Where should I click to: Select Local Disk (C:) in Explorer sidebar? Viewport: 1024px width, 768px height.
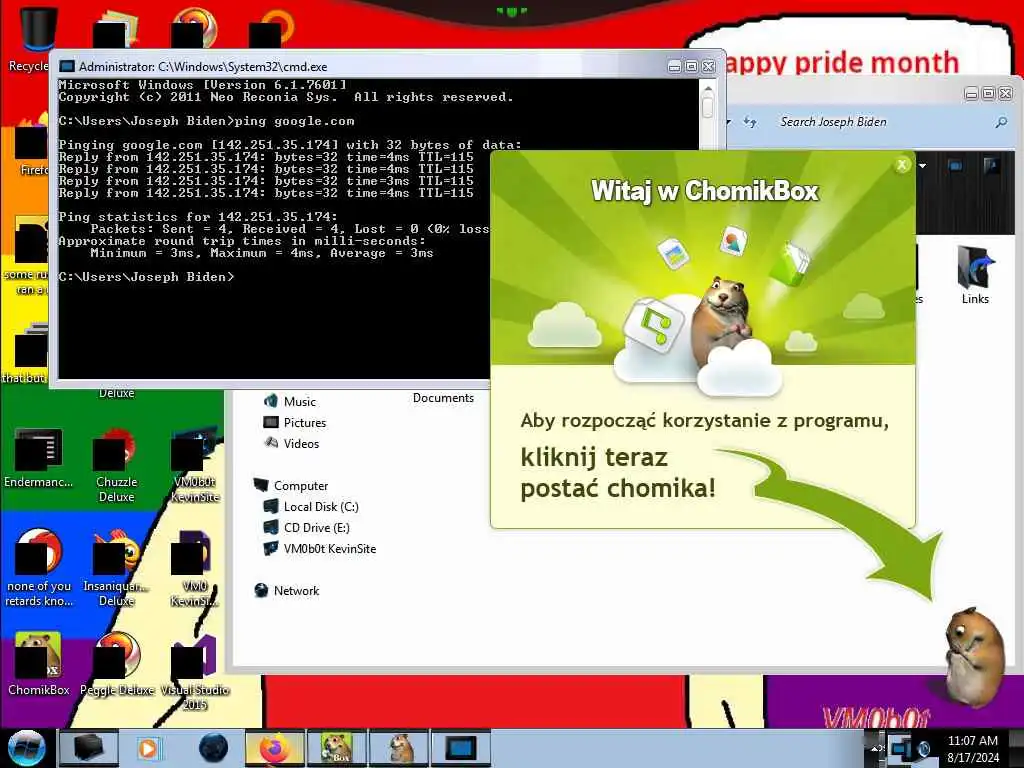tap(311, 506)
